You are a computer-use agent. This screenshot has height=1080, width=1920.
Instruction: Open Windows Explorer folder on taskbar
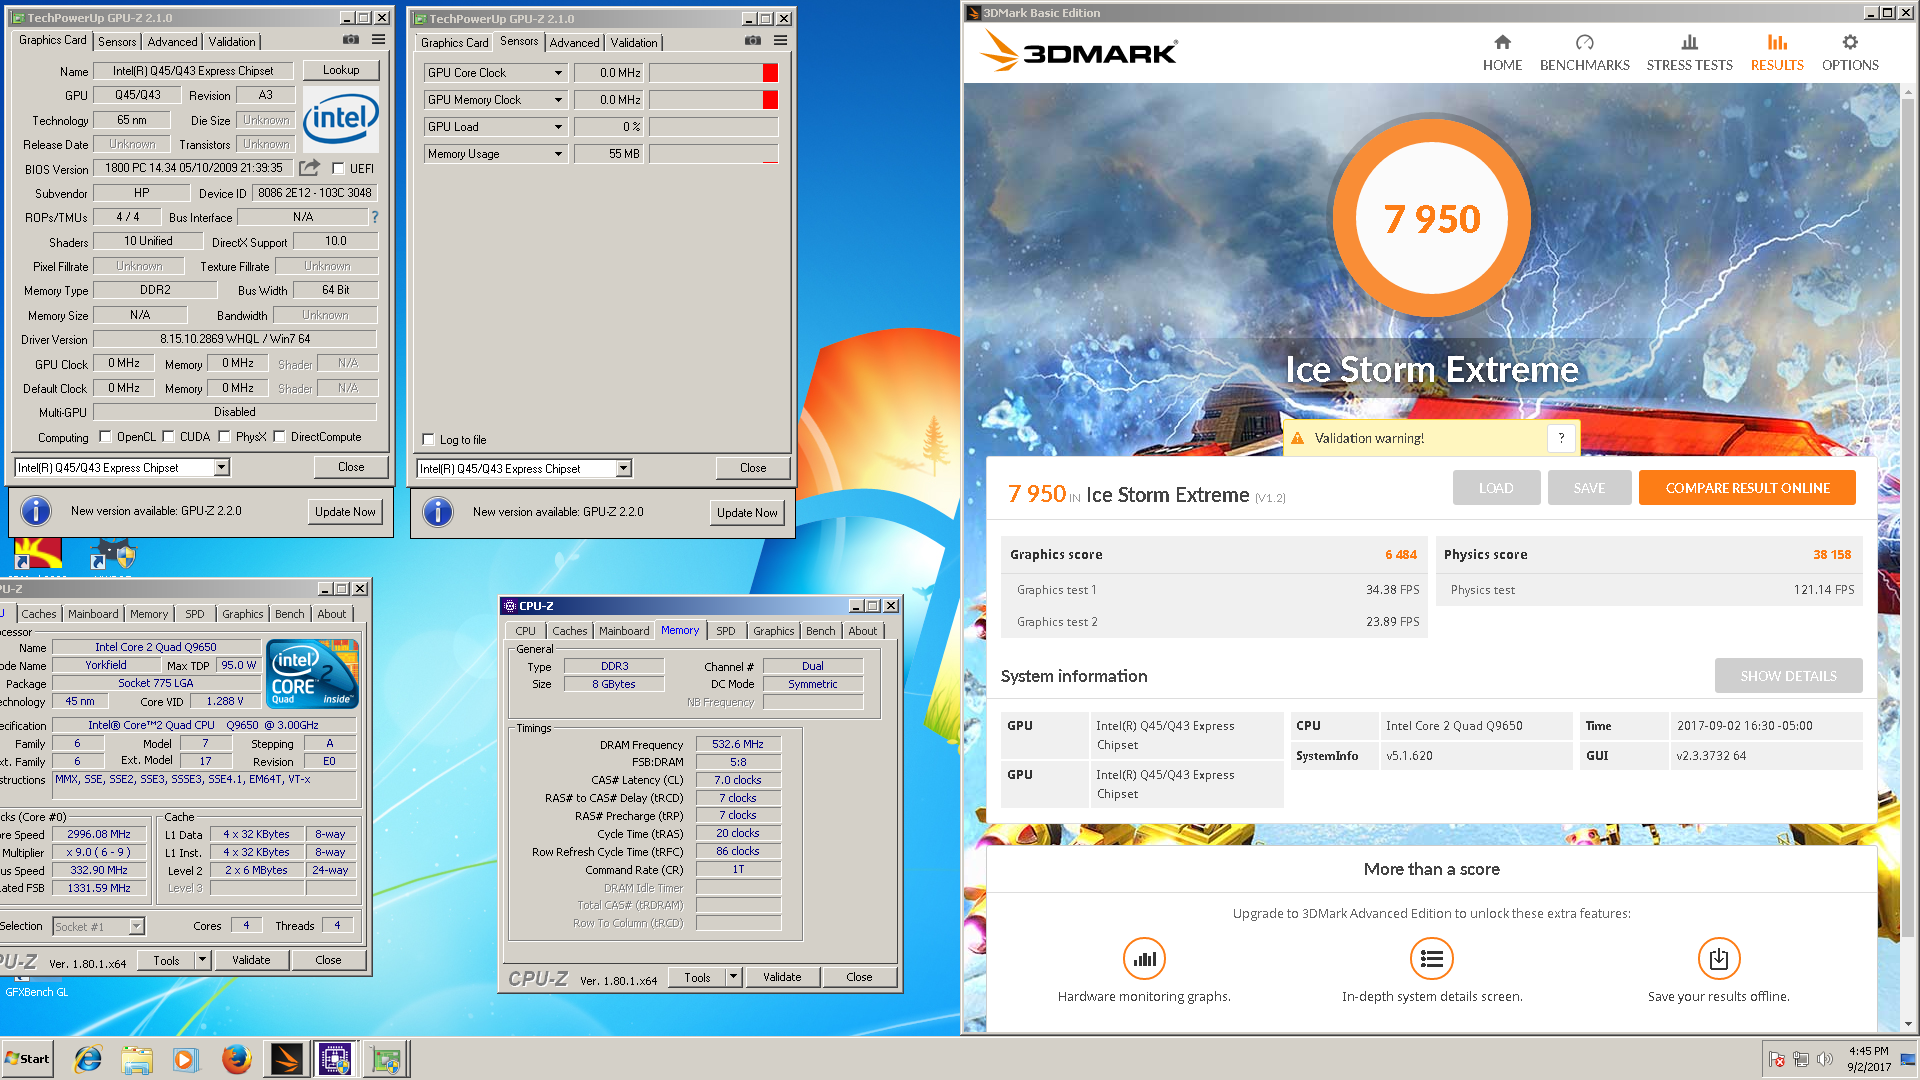[x=137, y=1059]
